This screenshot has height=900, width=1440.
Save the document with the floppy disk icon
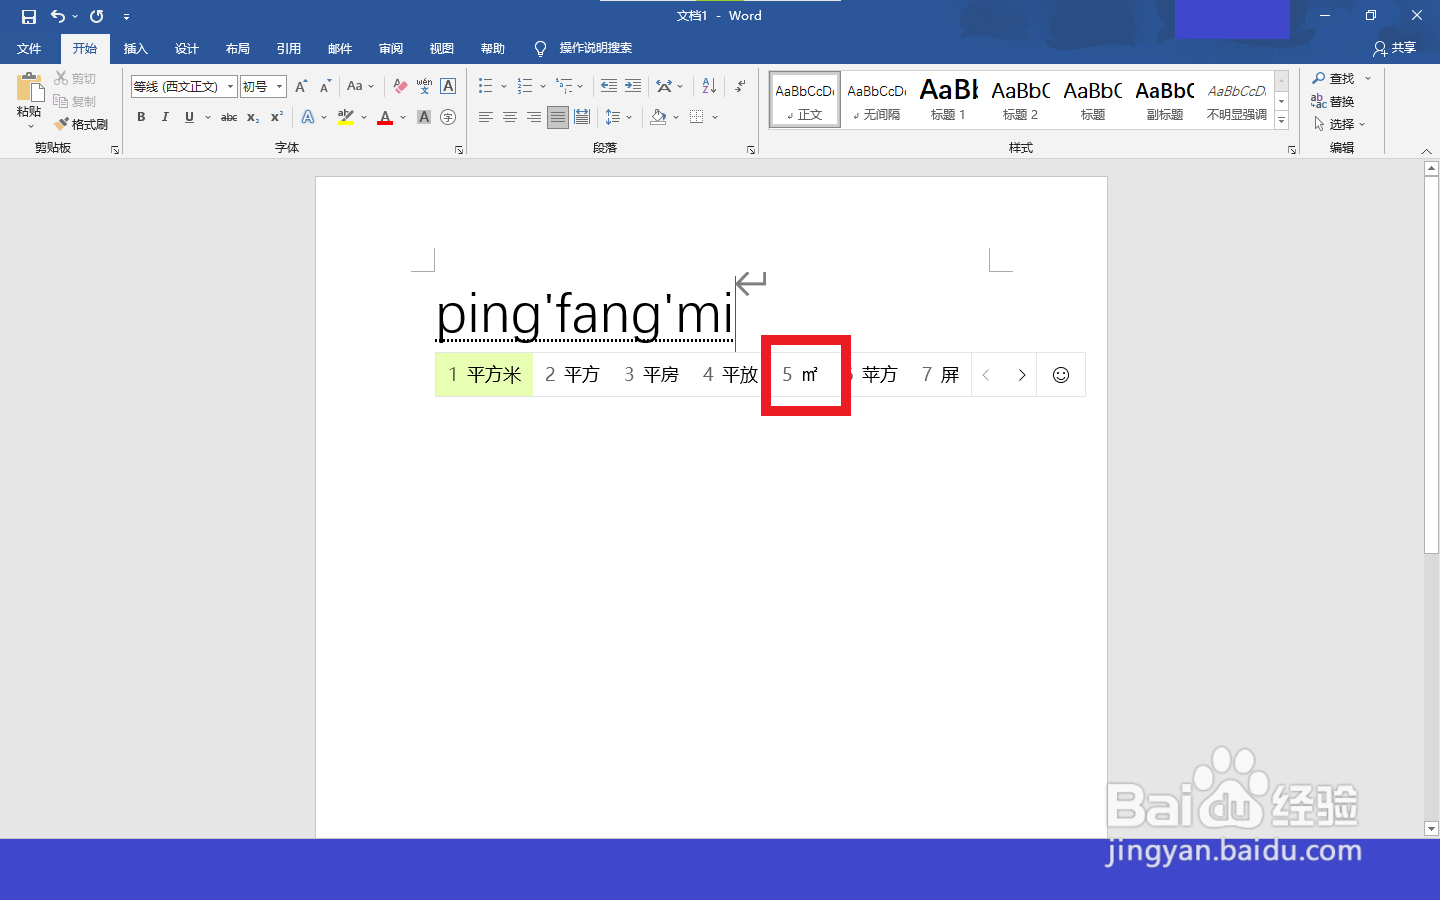pyautogui.click(x=29, y=16)
